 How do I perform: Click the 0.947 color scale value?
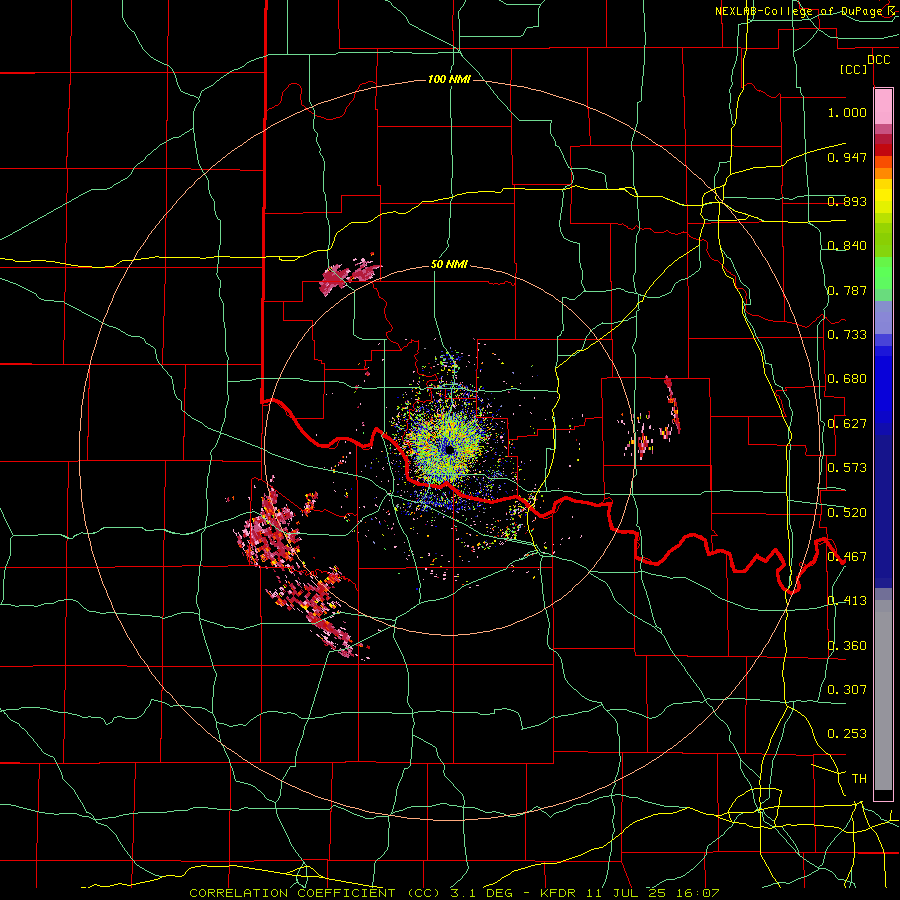pos(847,157)
